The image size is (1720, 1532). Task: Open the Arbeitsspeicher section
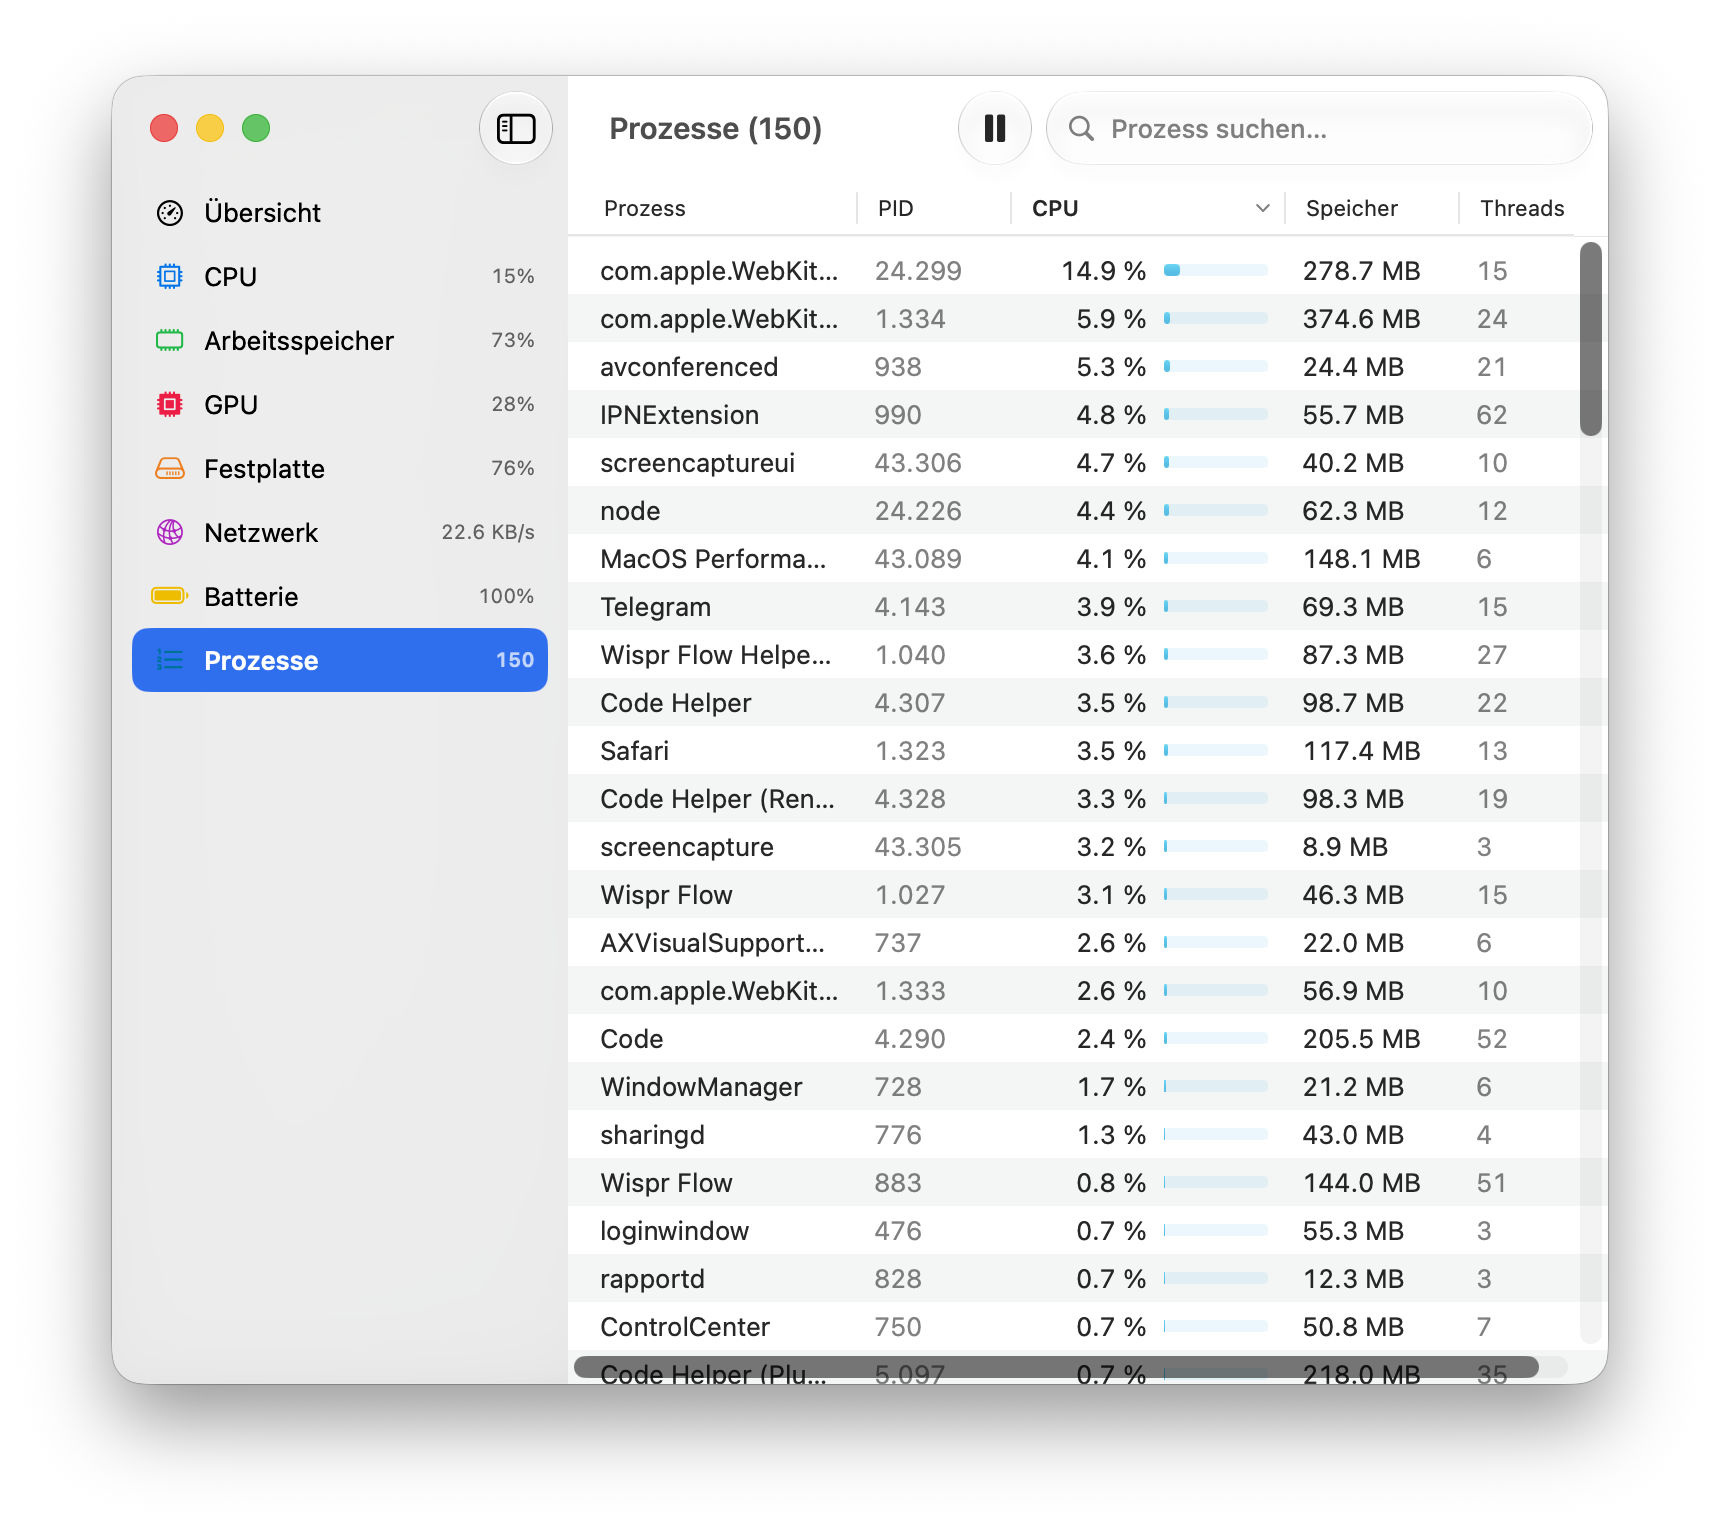340,341
